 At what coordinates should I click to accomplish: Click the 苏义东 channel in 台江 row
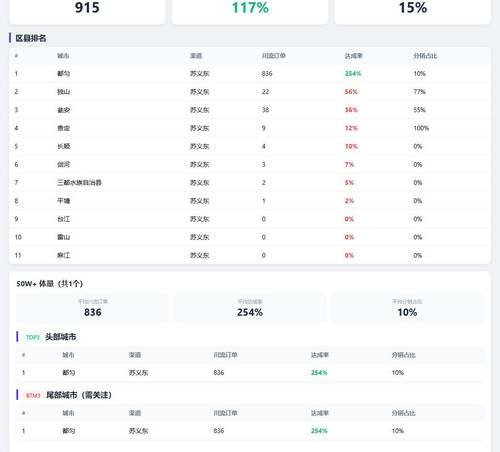[x=199, y=219]
